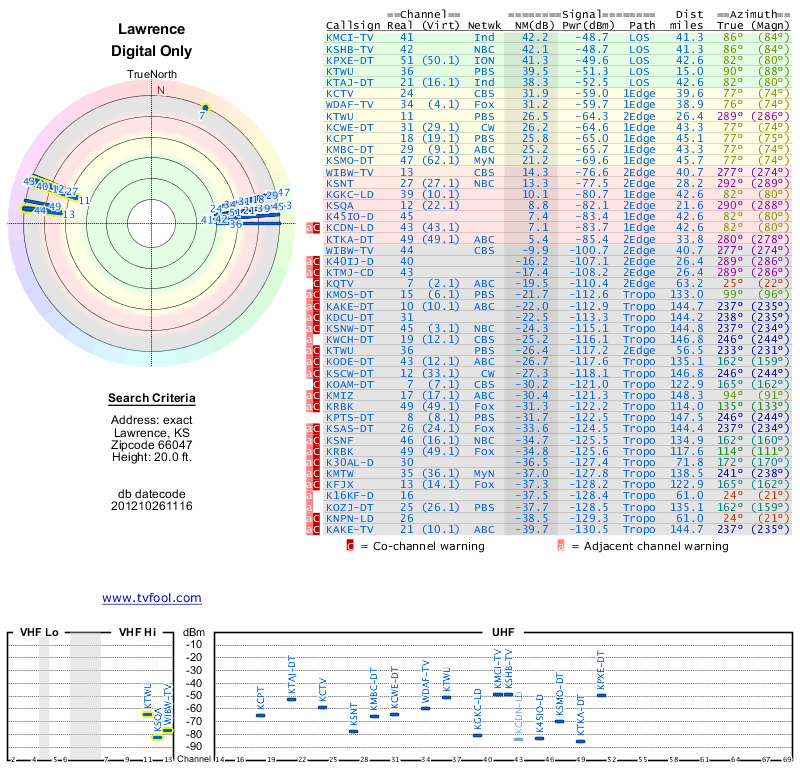Click adjacent channel badge on KOZJ-DT row
The height and width of the screenshot is (768, 800).
(x=309, y=507)
